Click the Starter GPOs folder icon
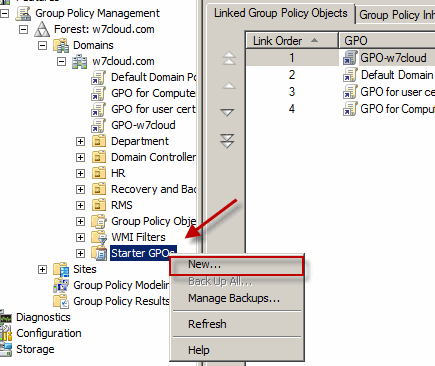435x366 pixels. point(99,253)
